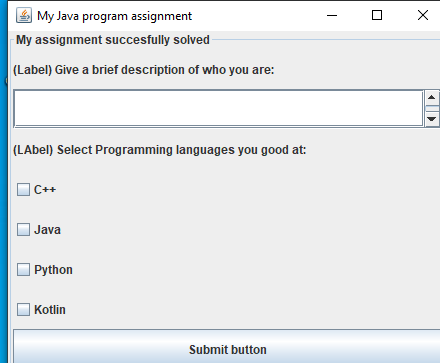Minimize the My Java program assignment window
440x363 pixels.
(x=332, y=15)
